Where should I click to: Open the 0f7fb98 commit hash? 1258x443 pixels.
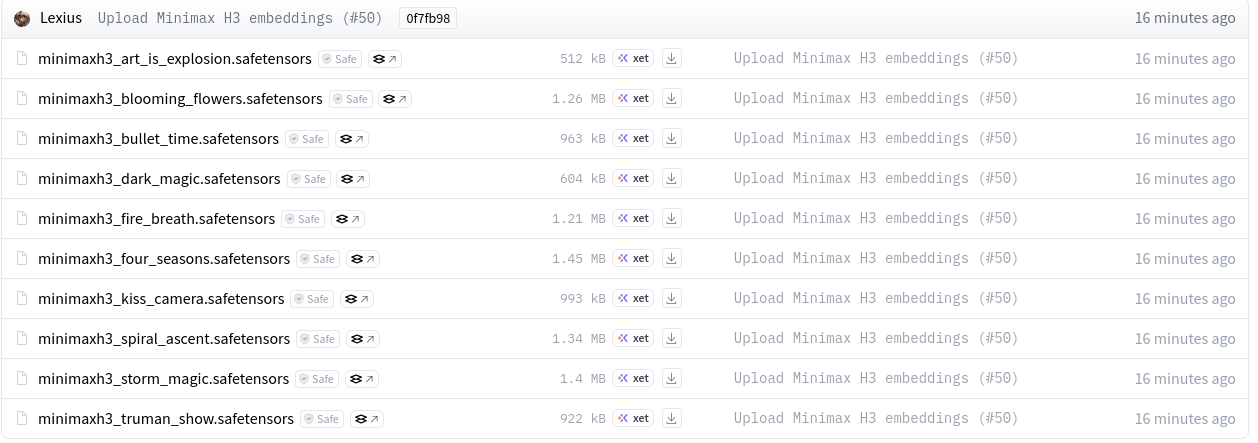(x=428, y=18)
